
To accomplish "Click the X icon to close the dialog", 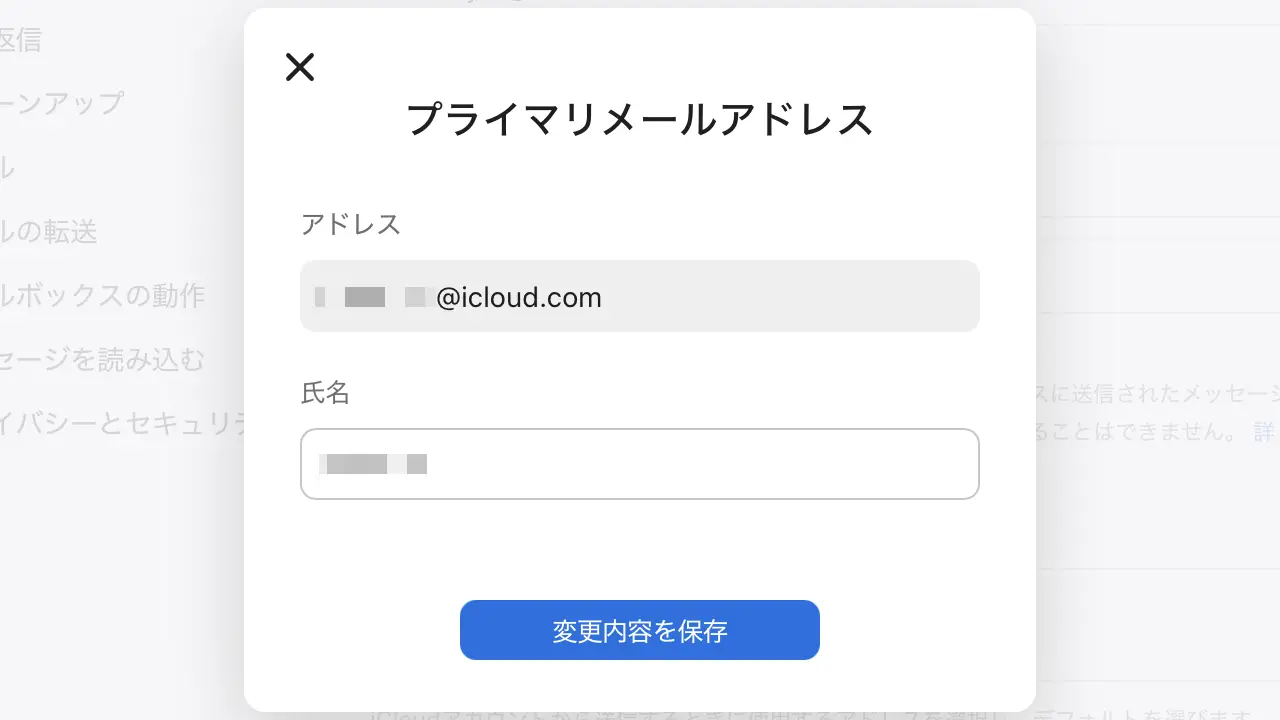I will 299,67.
